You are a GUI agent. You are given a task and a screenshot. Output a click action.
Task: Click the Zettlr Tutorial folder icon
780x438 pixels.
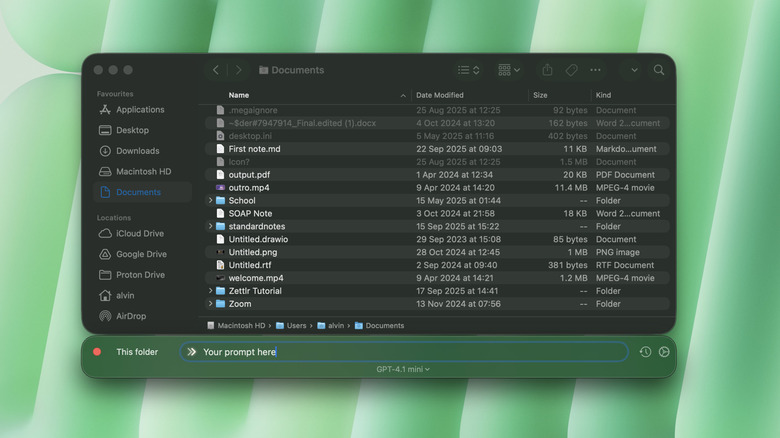point(220,291)
